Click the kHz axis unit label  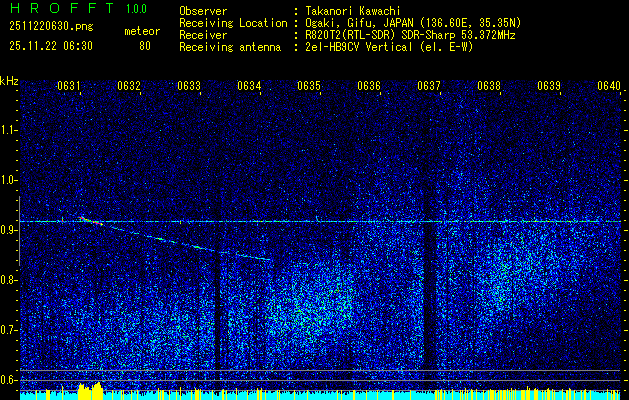pos(9,81)
